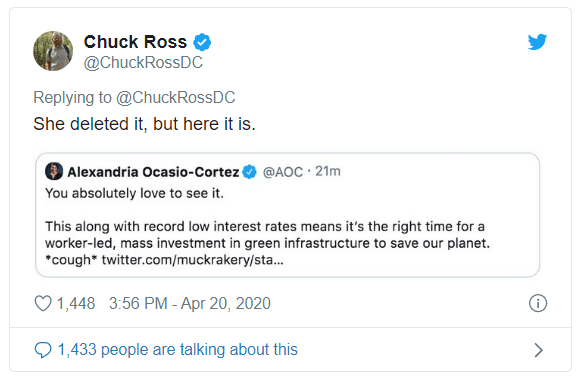
Task: Open the Chuck Ross display name
Action: [x=135, y=42]
